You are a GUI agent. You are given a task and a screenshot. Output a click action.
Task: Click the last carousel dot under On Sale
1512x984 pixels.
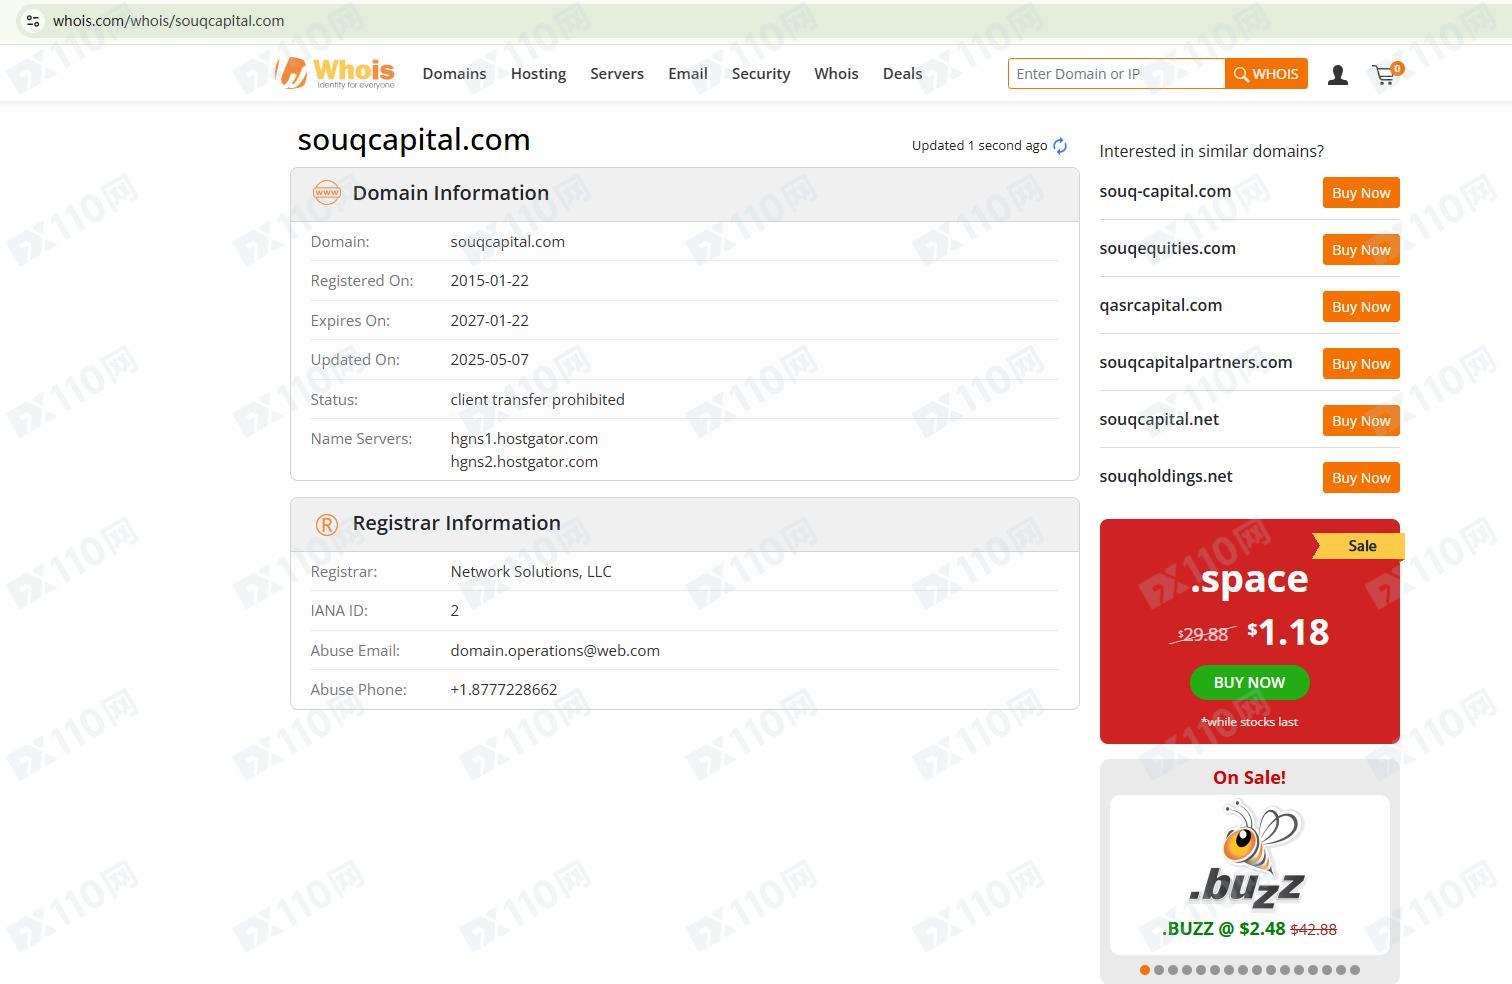pos(1355,970)
